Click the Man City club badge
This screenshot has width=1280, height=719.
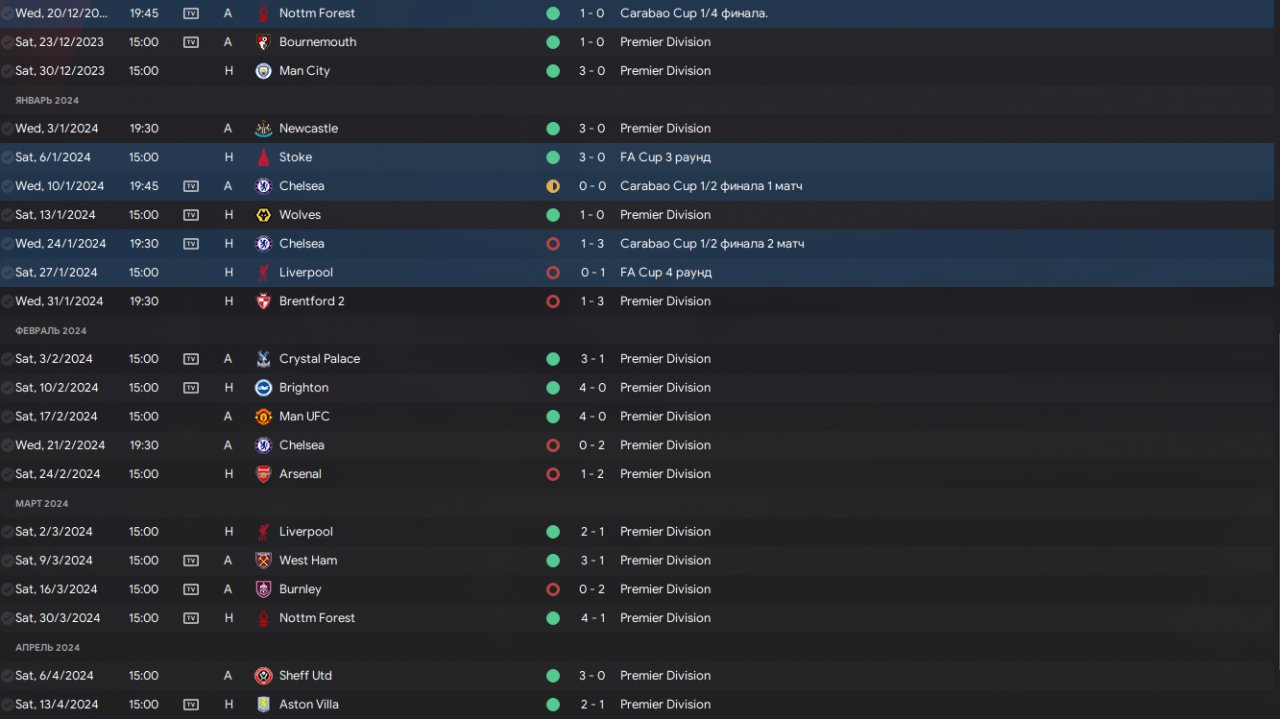(263, 71)
